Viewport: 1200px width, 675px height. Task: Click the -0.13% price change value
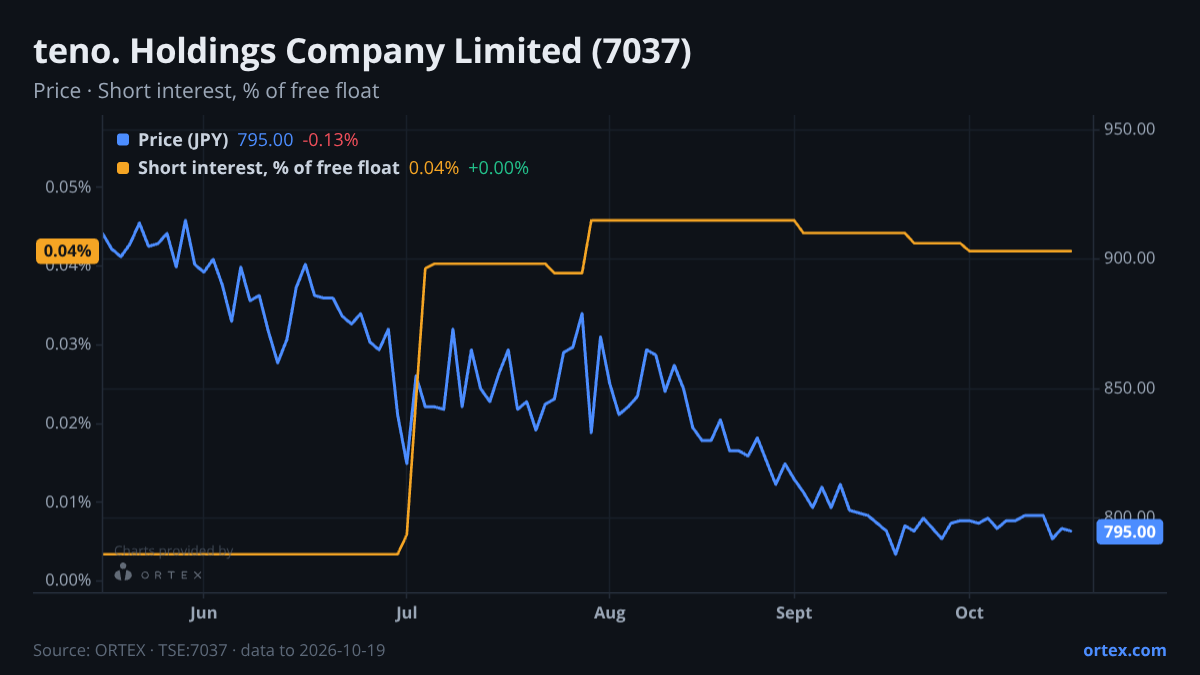coord(330,140)
